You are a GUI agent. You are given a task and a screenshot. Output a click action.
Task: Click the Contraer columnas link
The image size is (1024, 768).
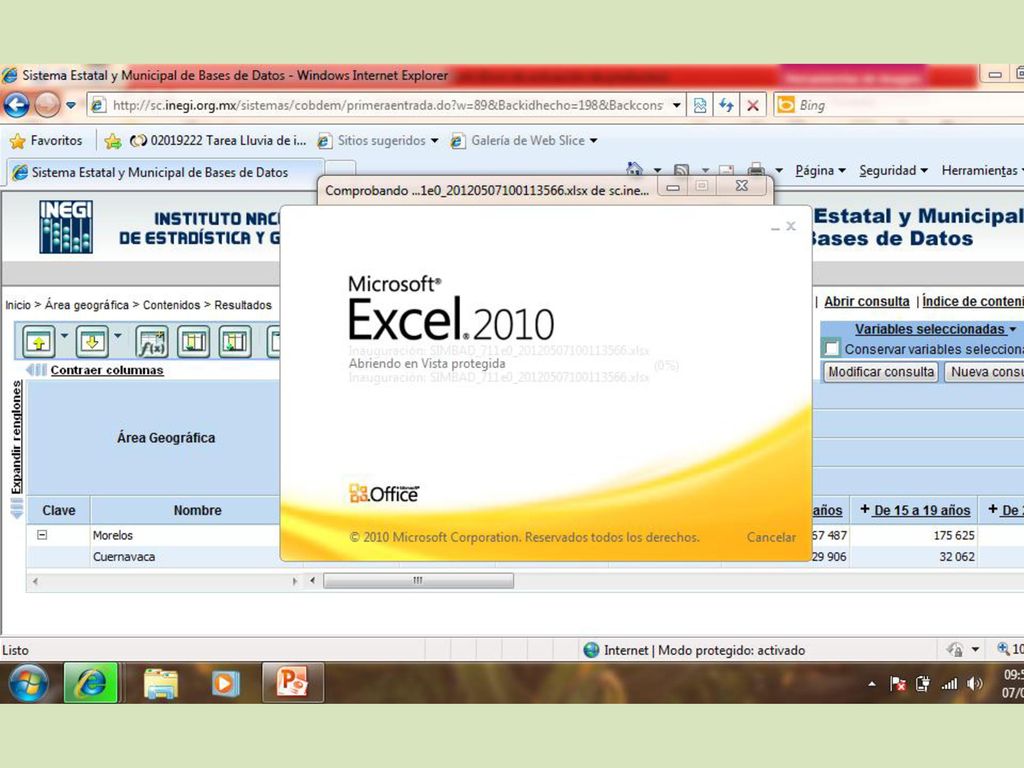(x=107, y=370)
